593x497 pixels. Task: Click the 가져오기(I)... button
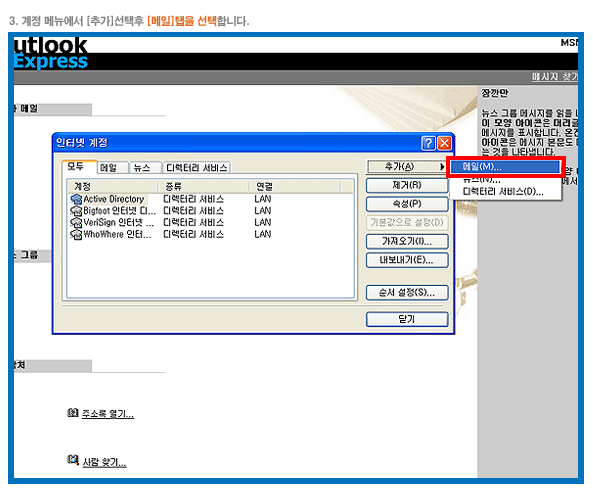tap(407, 241)
